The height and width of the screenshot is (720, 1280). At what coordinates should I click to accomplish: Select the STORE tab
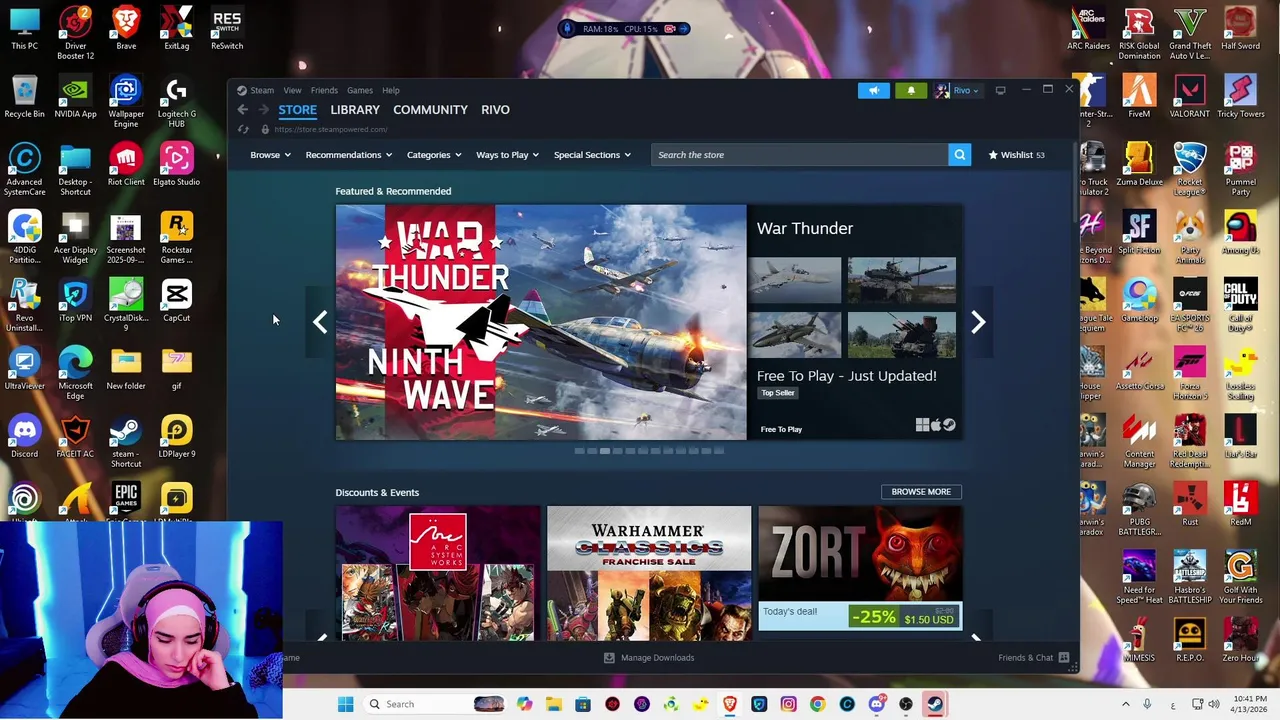click(297, 110)
